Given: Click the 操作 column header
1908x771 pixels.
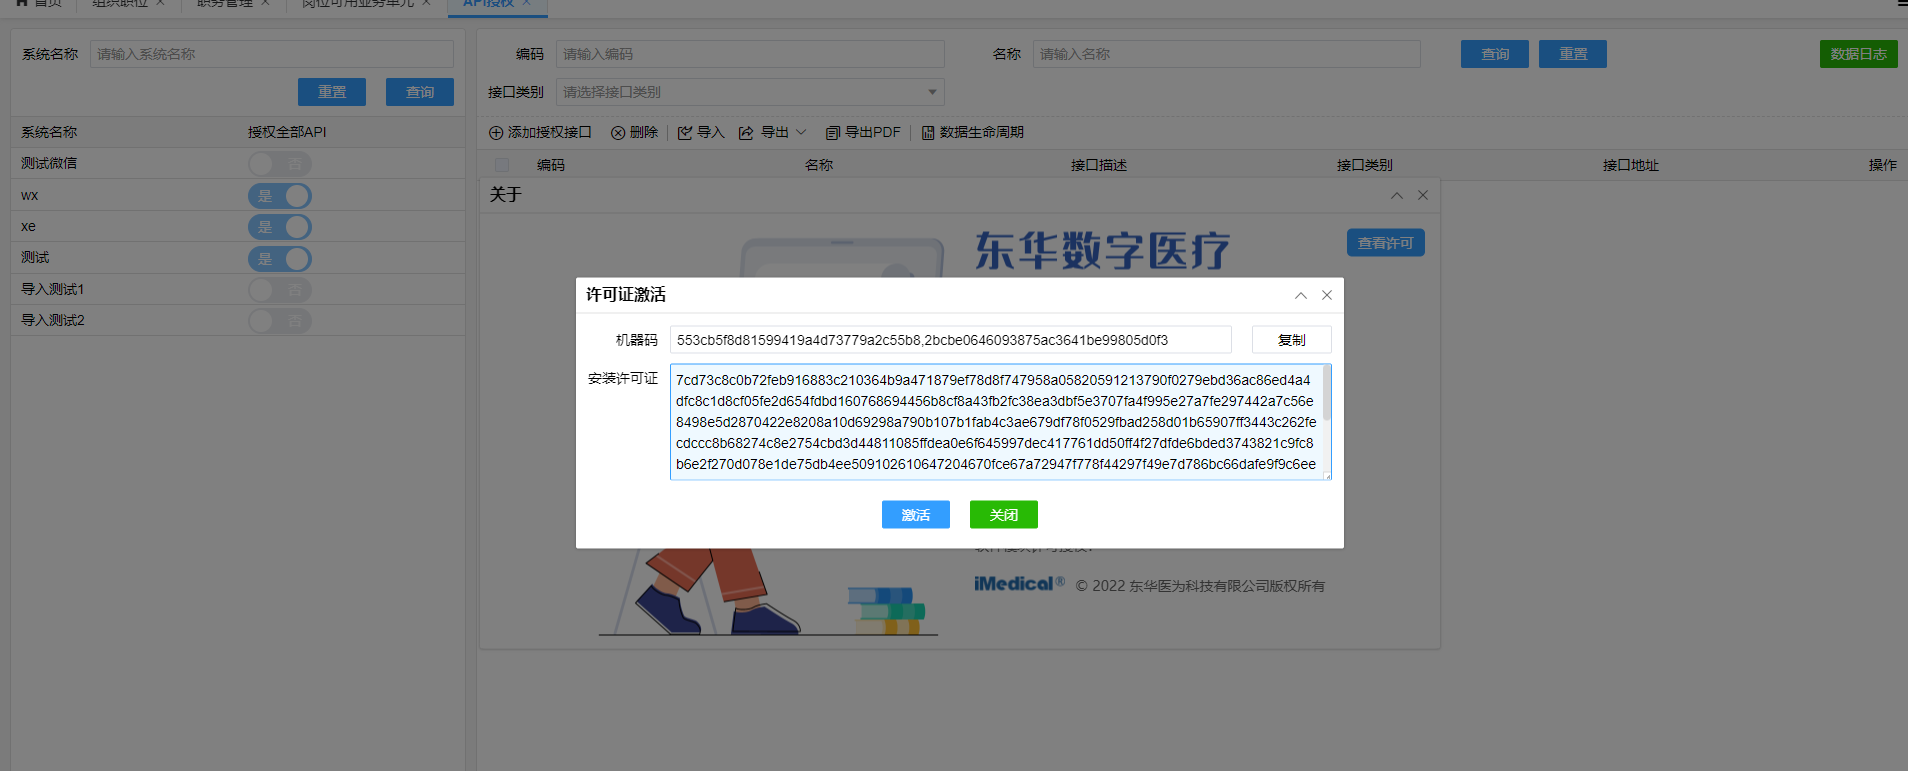Looking at the screenshot, I should pos(1883,165).
